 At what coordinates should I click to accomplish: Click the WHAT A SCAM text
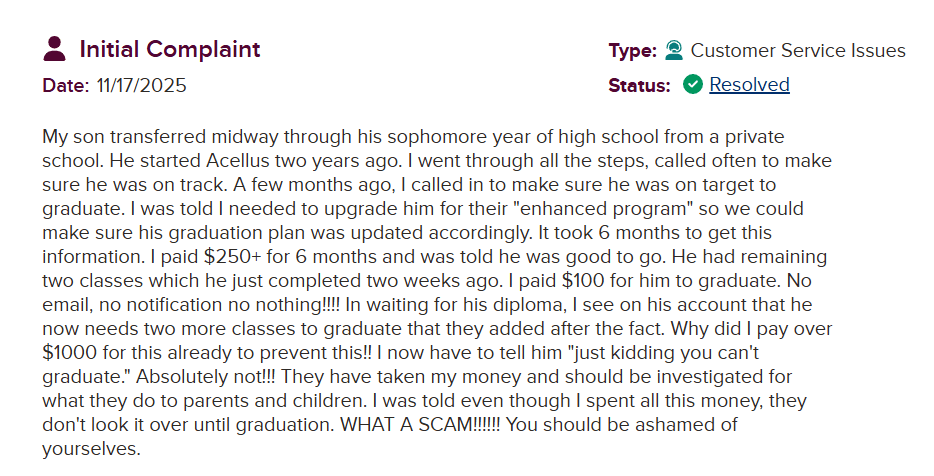point(408,425)
